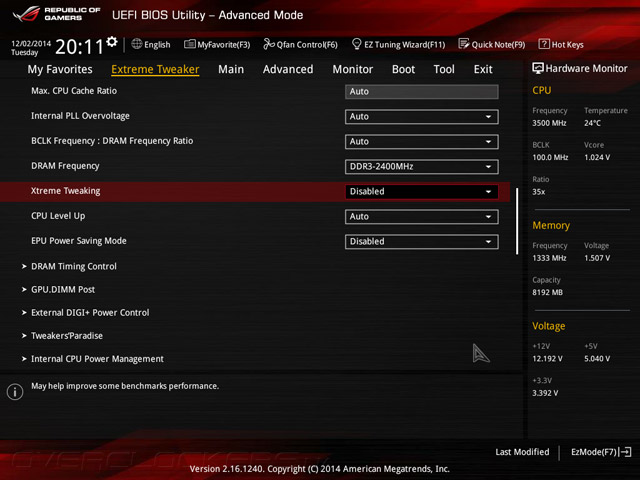640x480 pixels.
Task: Click the 12/02/2014 date text
Action: click(31, 44)
